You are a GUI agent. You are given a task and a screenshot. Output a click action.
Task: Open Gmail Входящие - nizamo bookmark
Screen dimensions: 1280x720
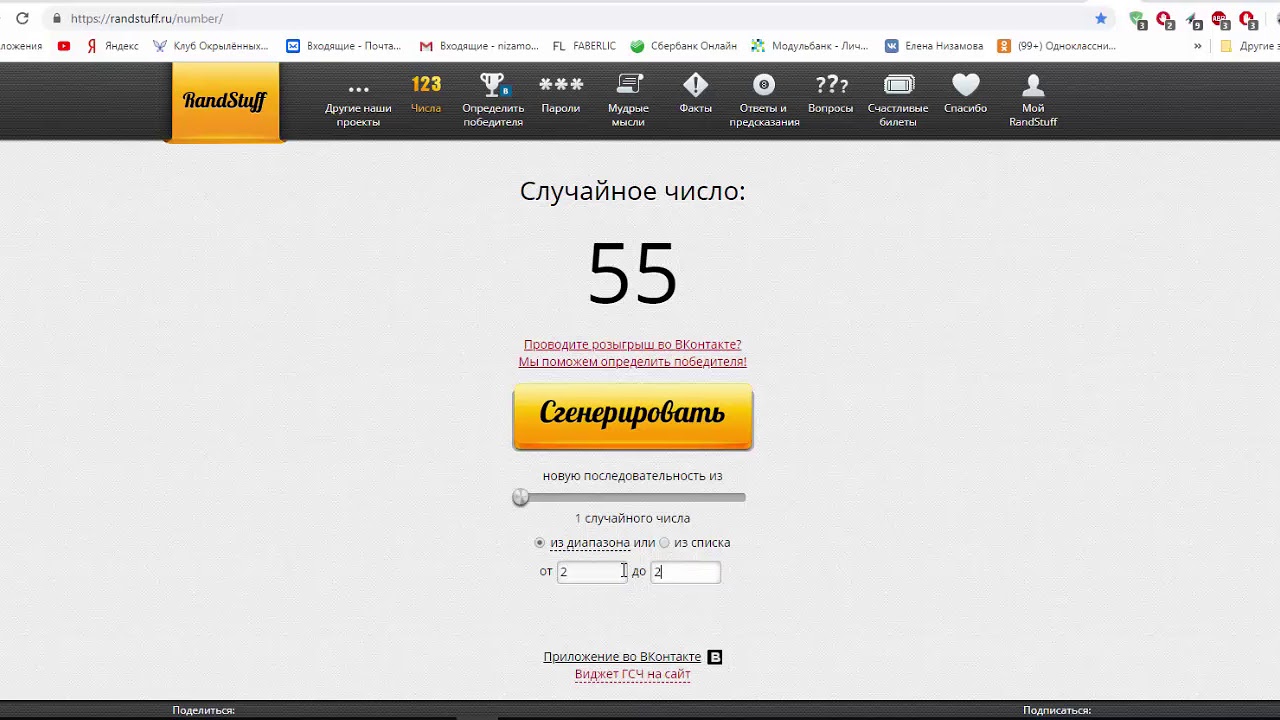click(x=479, y=46)
